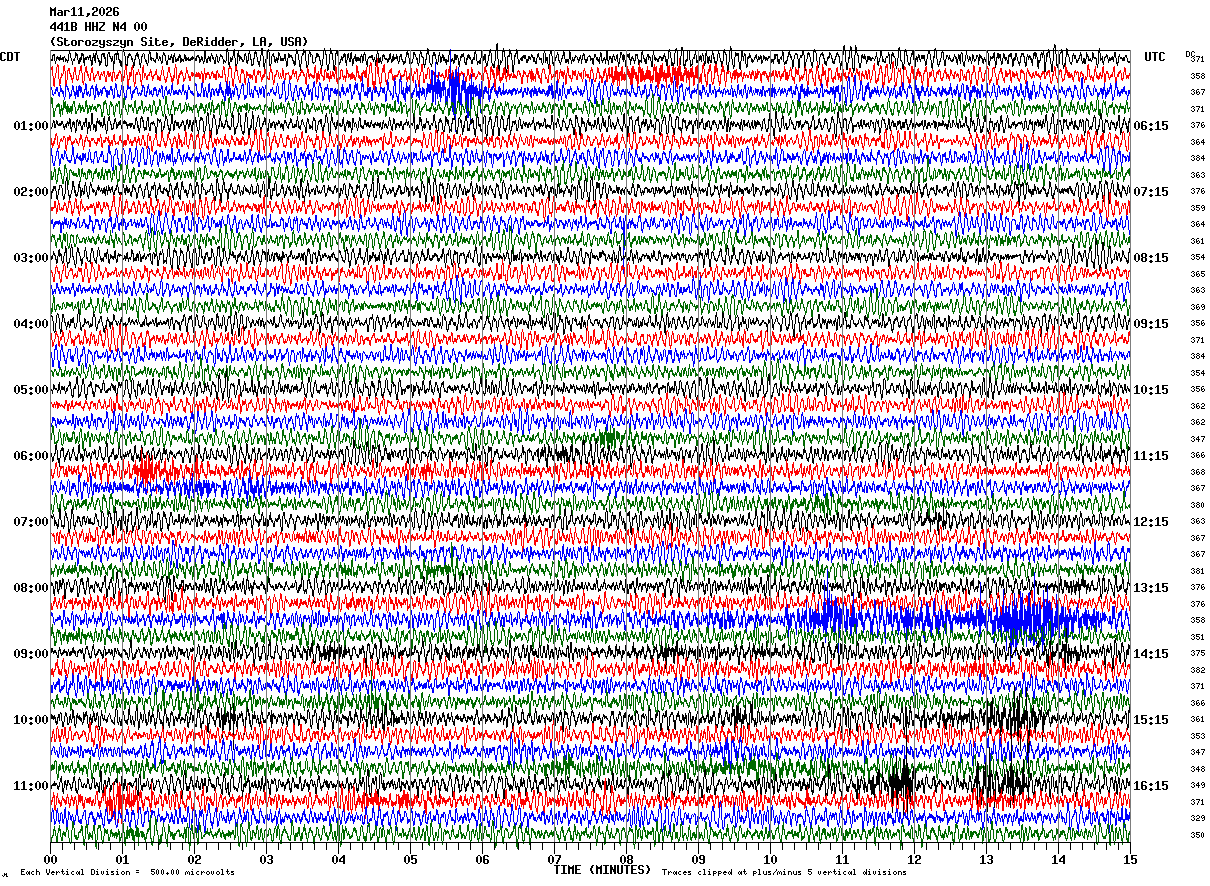This screenshot has height=886, width=1210.
Task: Select minute tick label 06 on time axis
Action: 483,859
